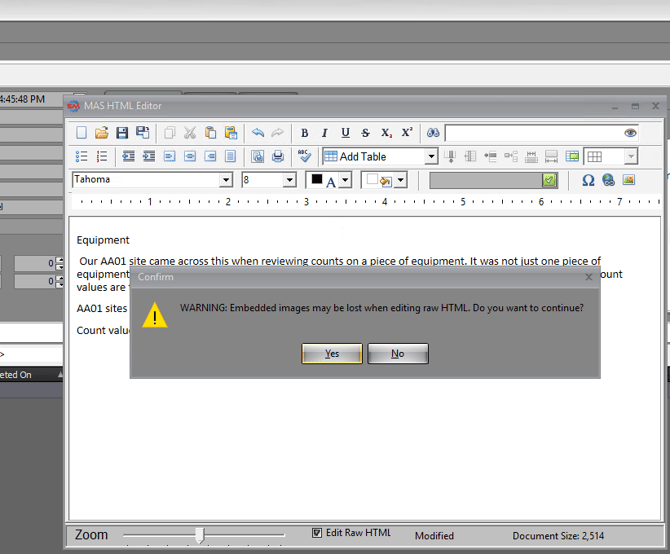Viewport: 670px width, 554px height.
Task: Click the Yes button in Confirm dialog
Action: [x=332, y=354]
